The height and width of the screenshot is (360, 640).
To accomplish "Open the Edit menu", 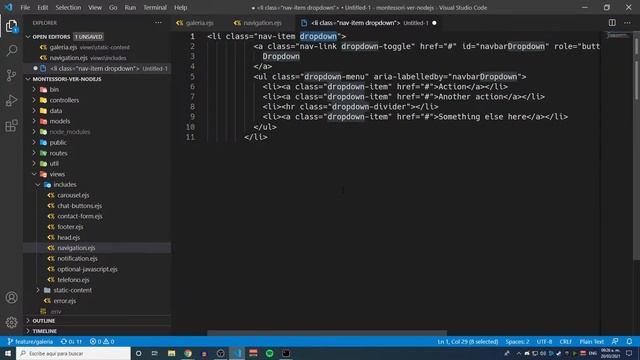I will [x=42, y=7].
